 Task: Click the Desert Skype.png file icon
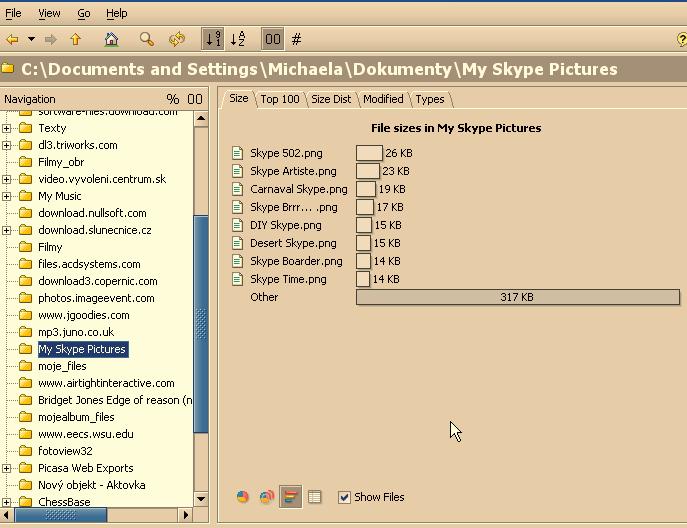coord(237,243)
